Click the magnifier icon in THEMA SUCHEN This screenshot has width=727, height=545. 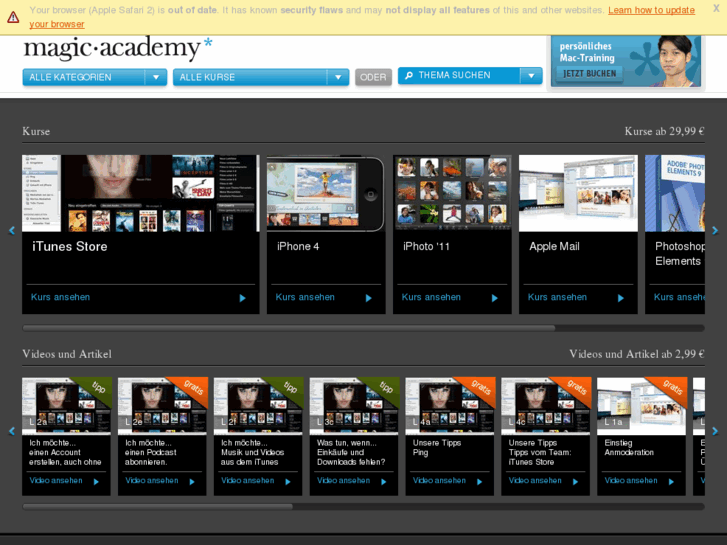coord(408,75)
